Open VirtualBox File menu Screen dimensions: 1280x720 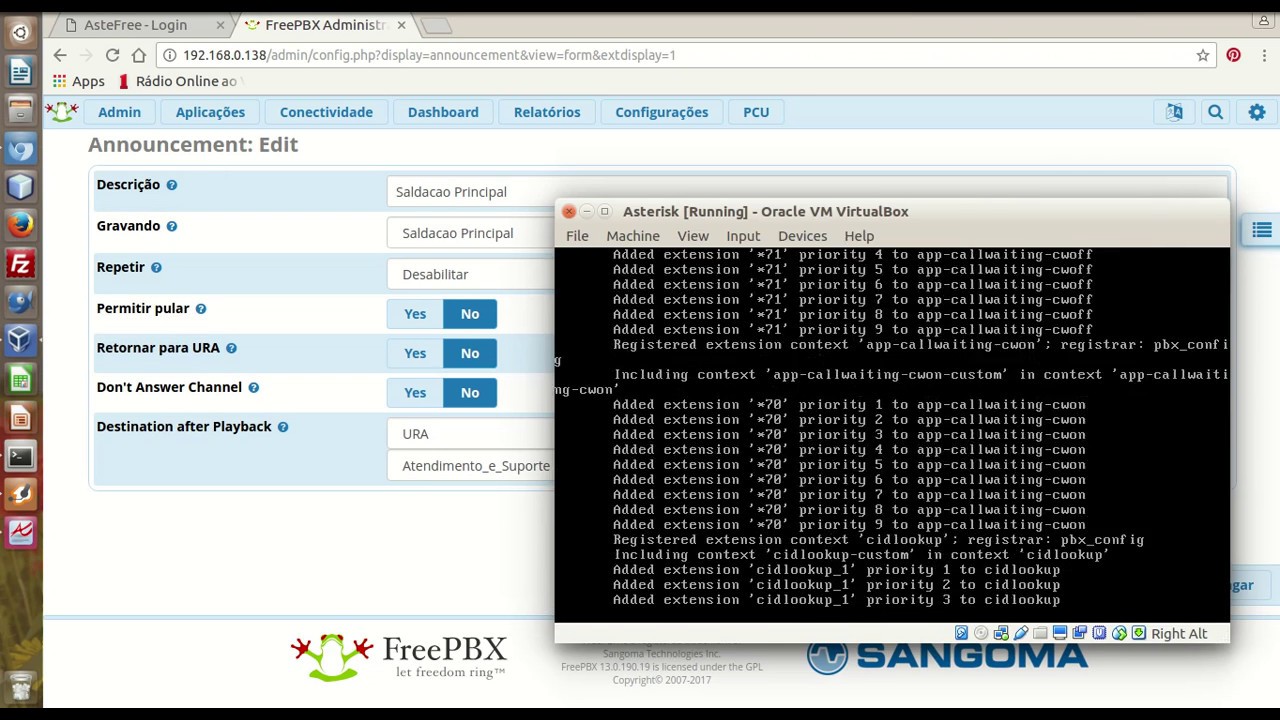click(577, 236)
